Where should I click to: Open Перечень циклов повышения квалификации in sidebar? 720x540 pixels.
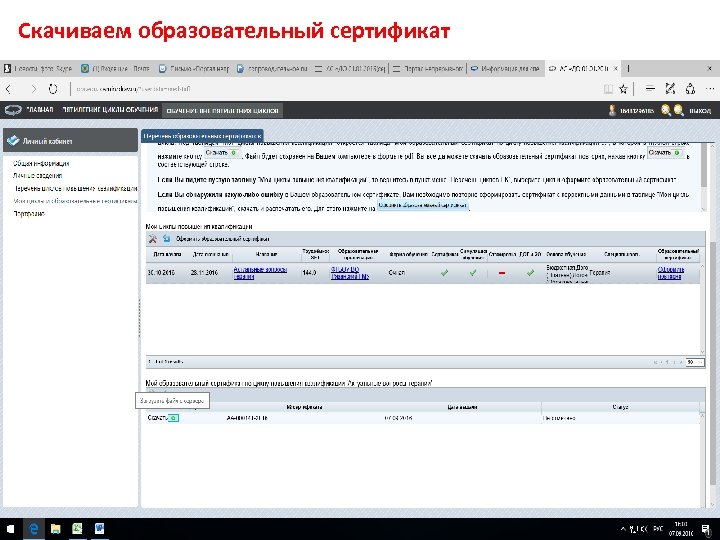click(76, 188)
